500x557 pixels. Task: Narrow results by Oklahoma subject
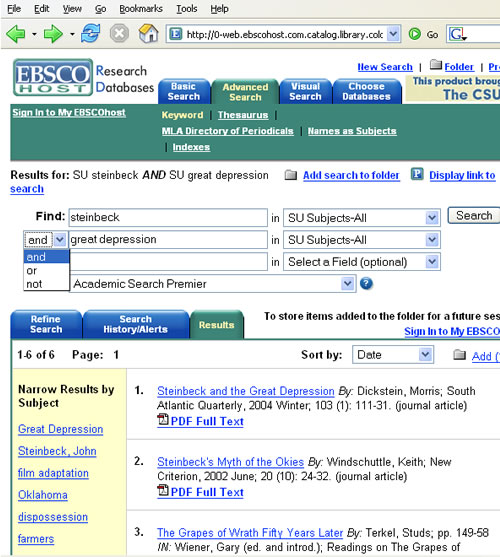click(43, 495)
